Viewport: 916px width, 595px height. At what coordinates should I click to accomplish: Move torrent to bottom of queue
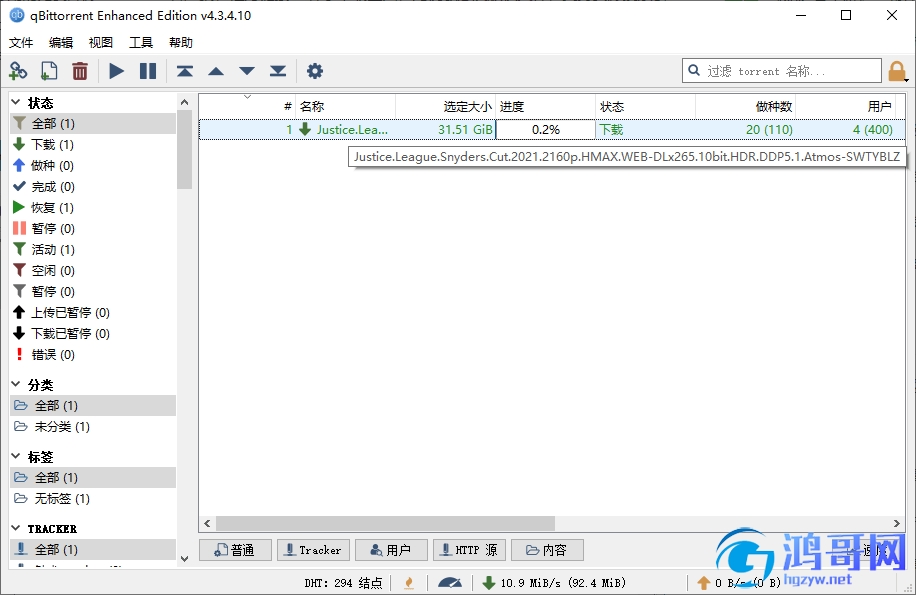(278, 71)
